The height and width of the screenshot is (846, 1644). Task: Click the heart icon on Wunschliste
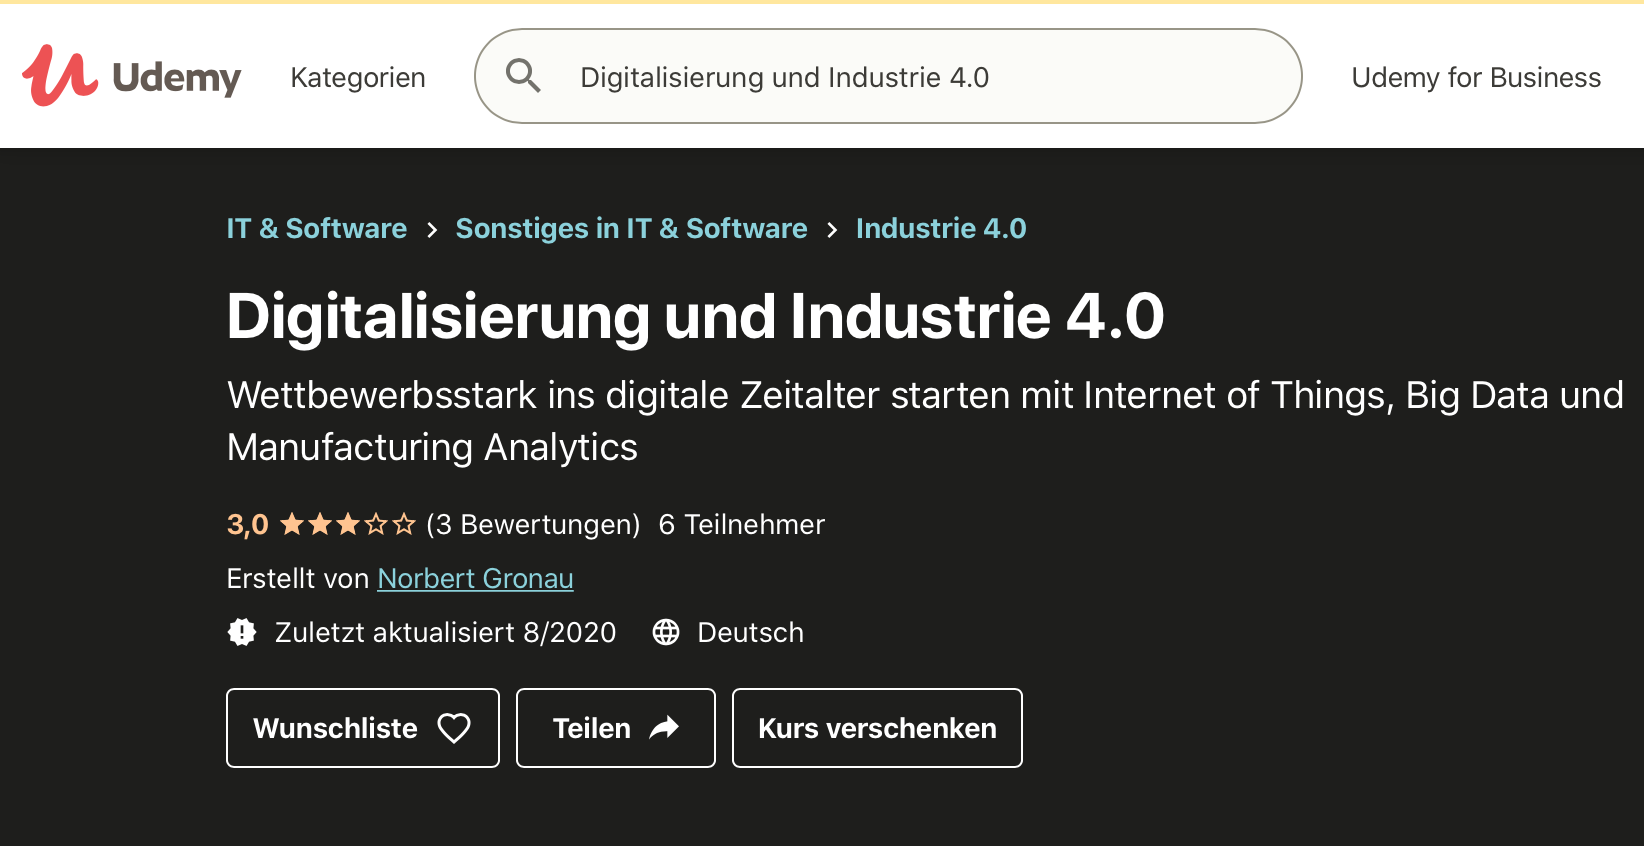[454, 728]
